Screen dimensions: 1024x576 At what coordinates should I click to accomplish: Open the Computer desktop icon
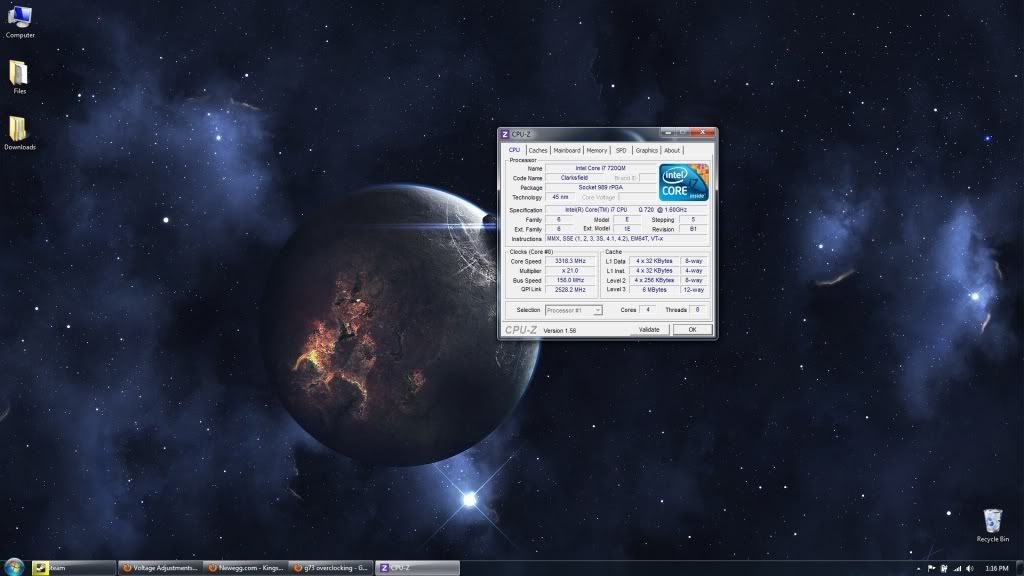pyautogui.click(x=20, y=22)
